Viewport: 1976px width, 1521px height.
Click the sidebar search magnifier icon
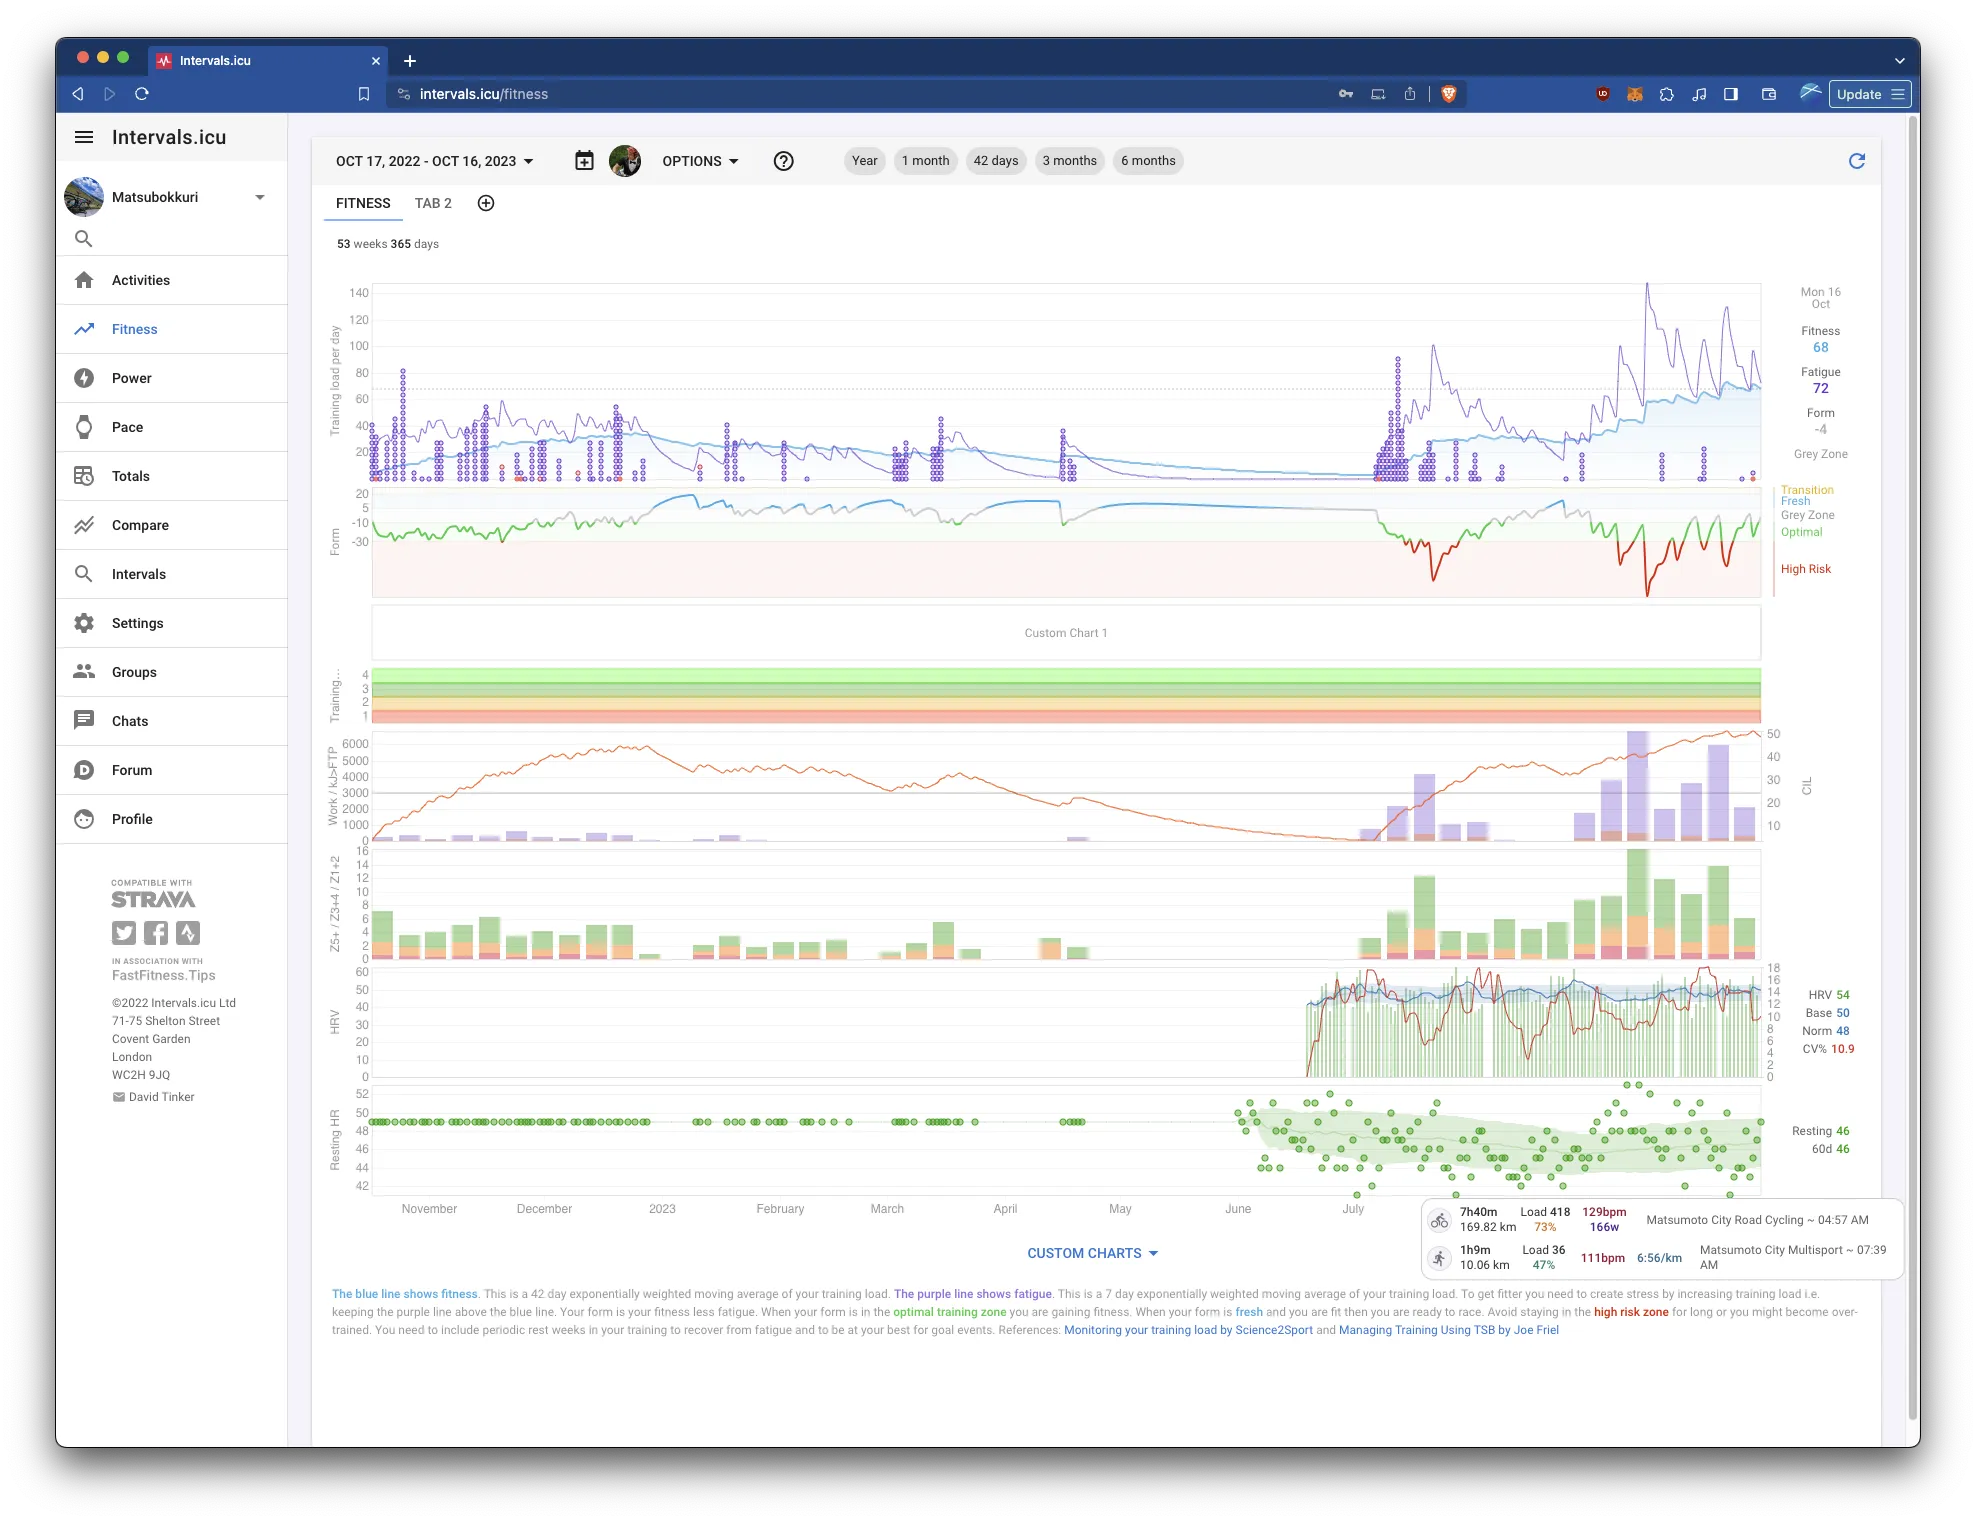[x=84, y=239]
